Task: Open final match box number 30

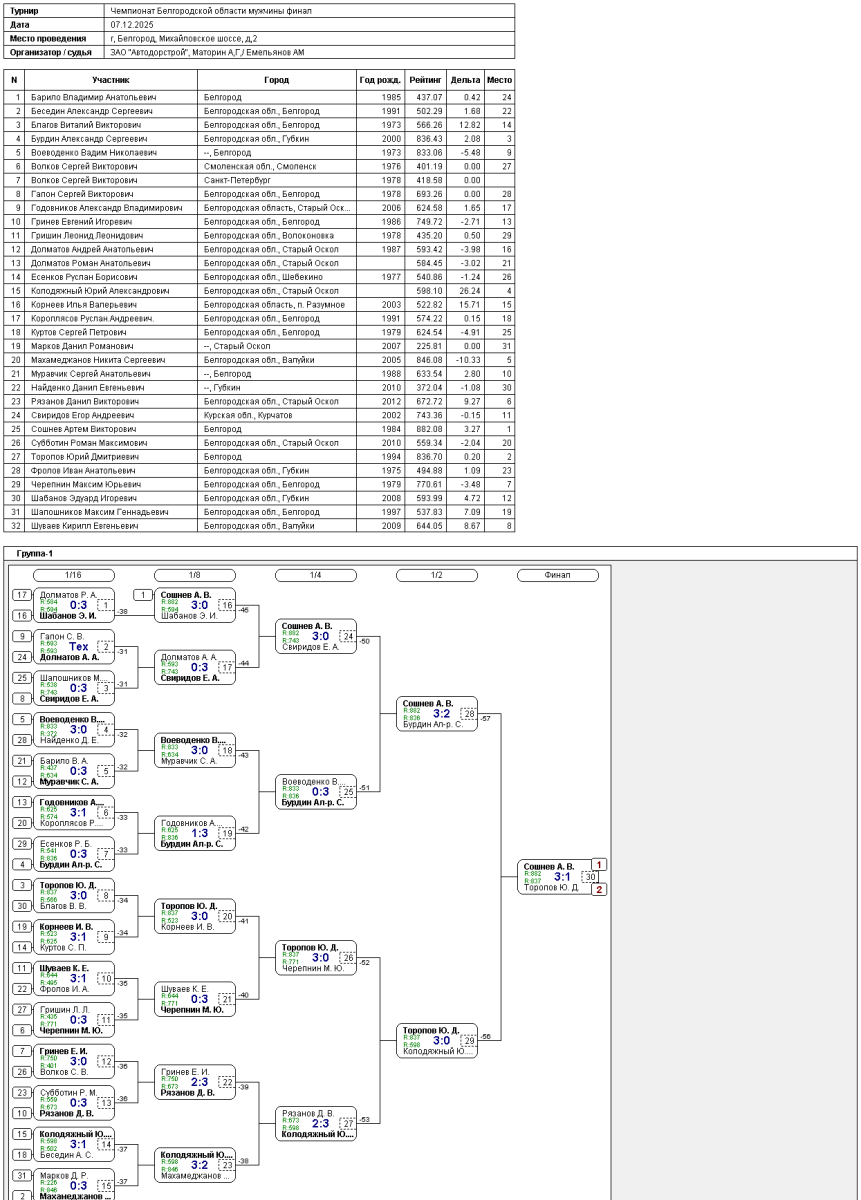Action: tap(557, 876)
